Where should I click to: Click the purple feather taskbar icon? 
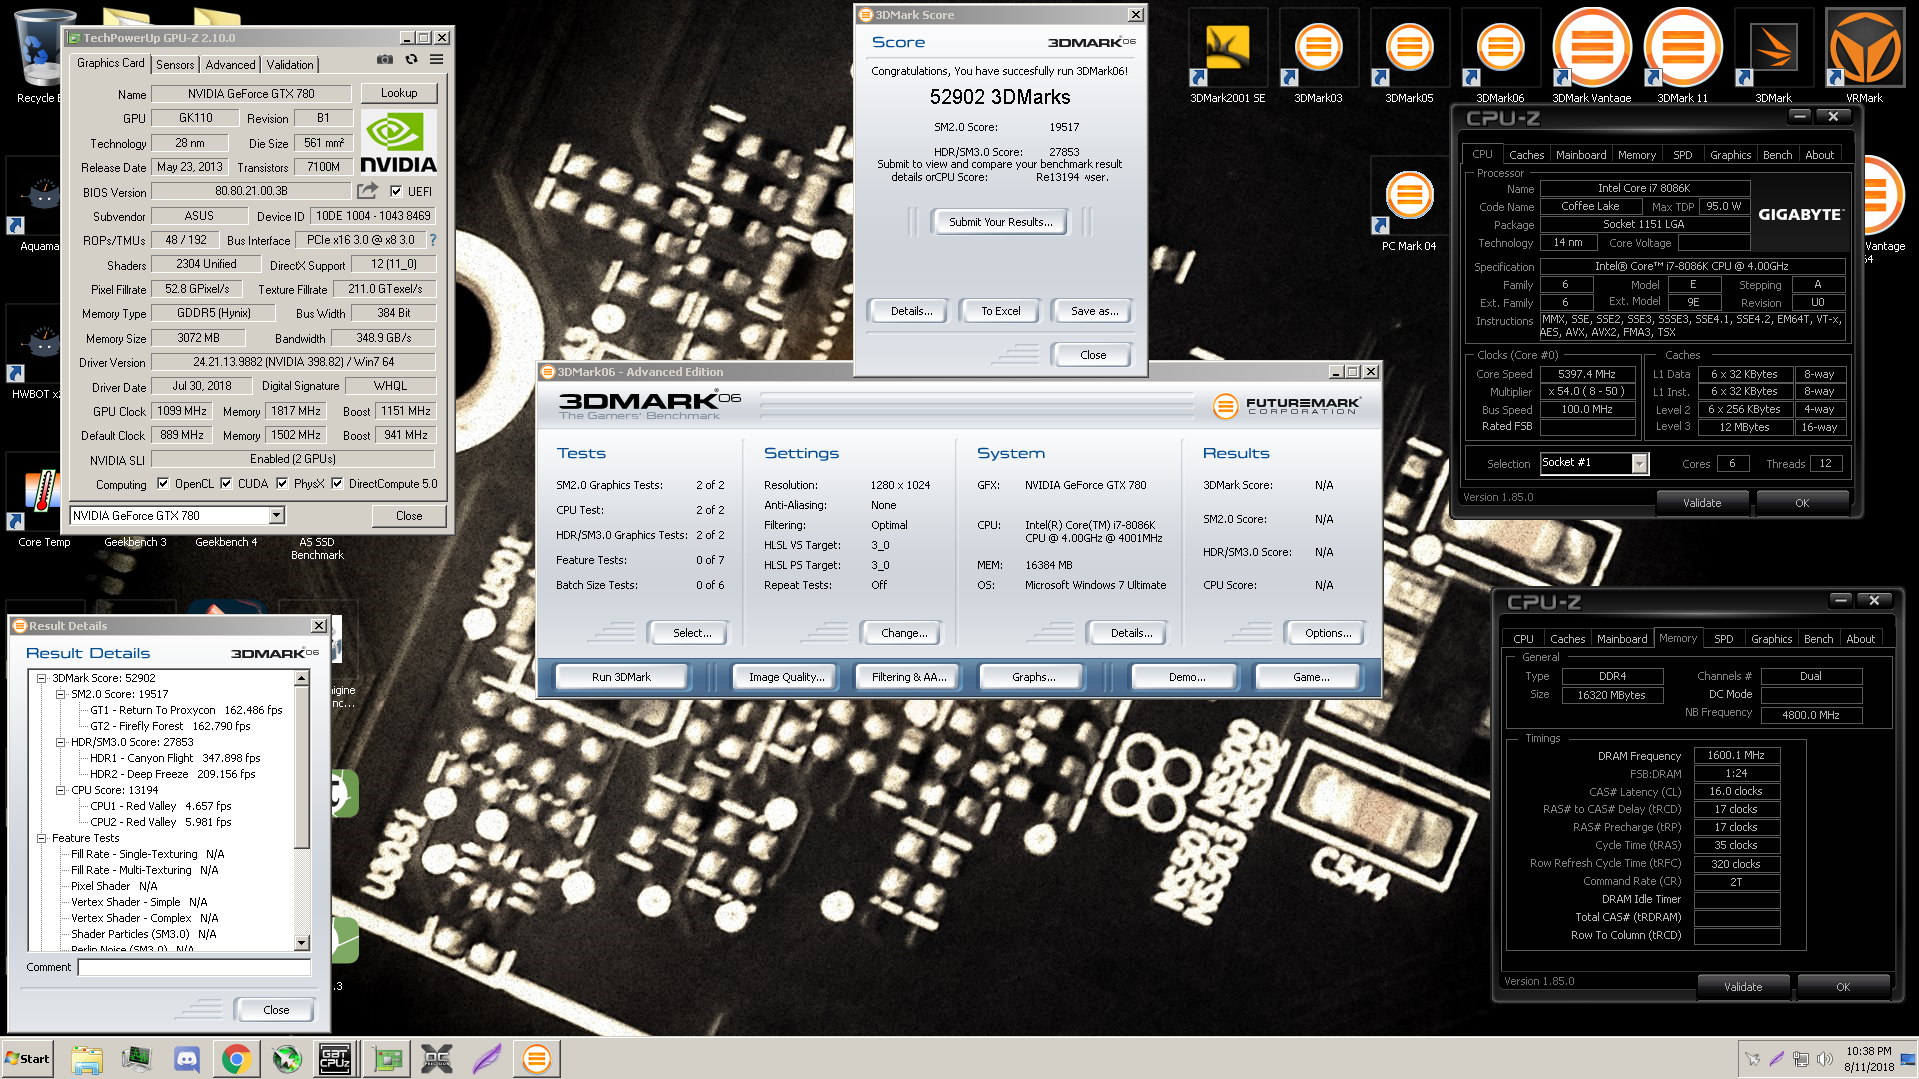[486, 1059]
